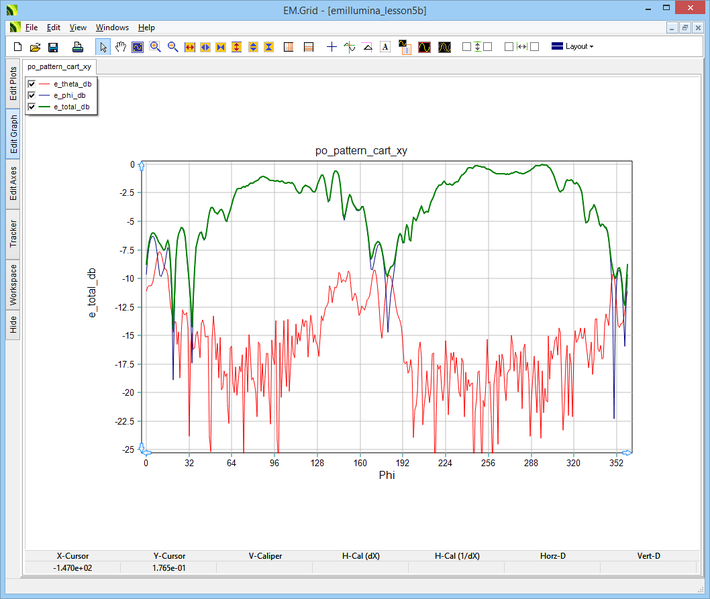The image size is (710, 599).
Task: Save the graph using the floppy disk icon
Action: (x=53, y=47)
